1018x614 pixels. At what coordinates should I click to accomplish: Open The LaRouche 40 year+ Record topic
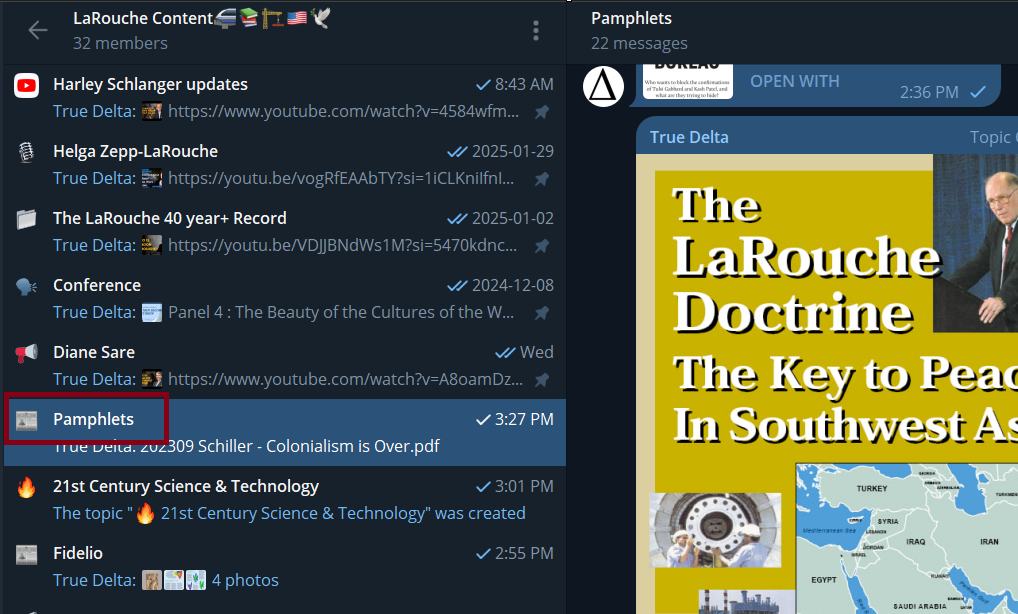(285, 232)
